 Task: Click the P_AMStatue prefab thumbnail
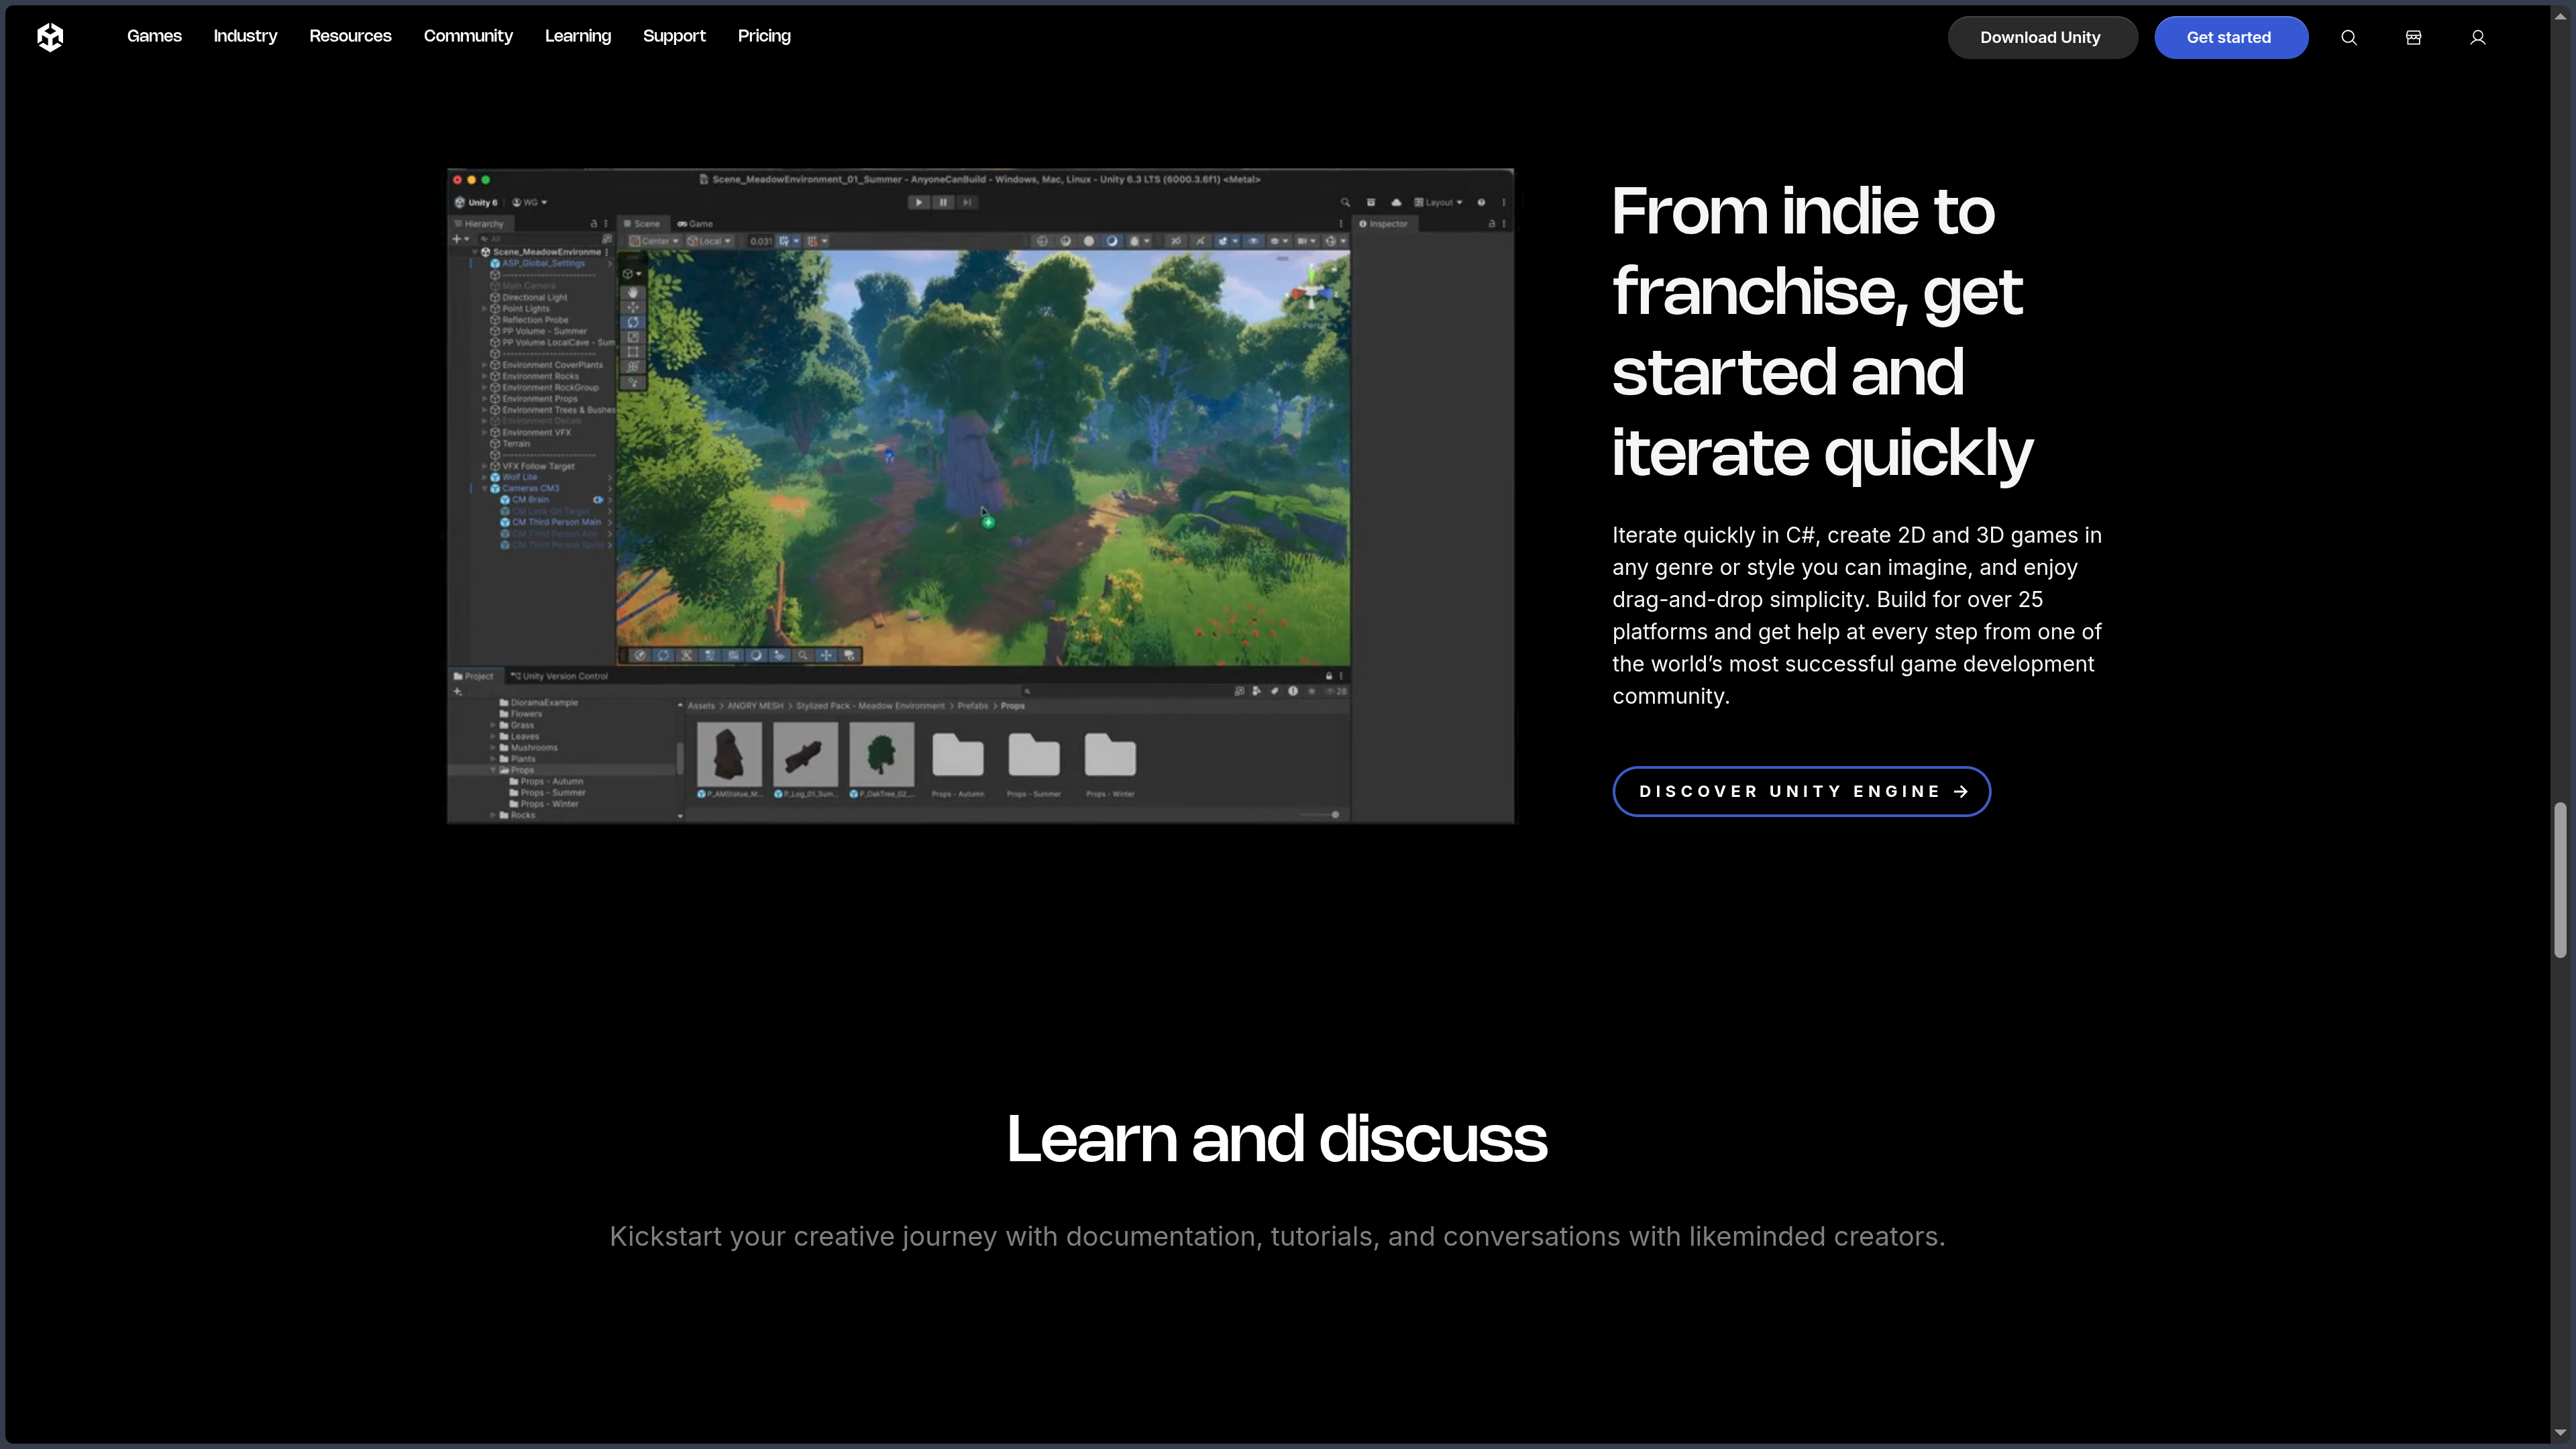(x=729, y=754)
